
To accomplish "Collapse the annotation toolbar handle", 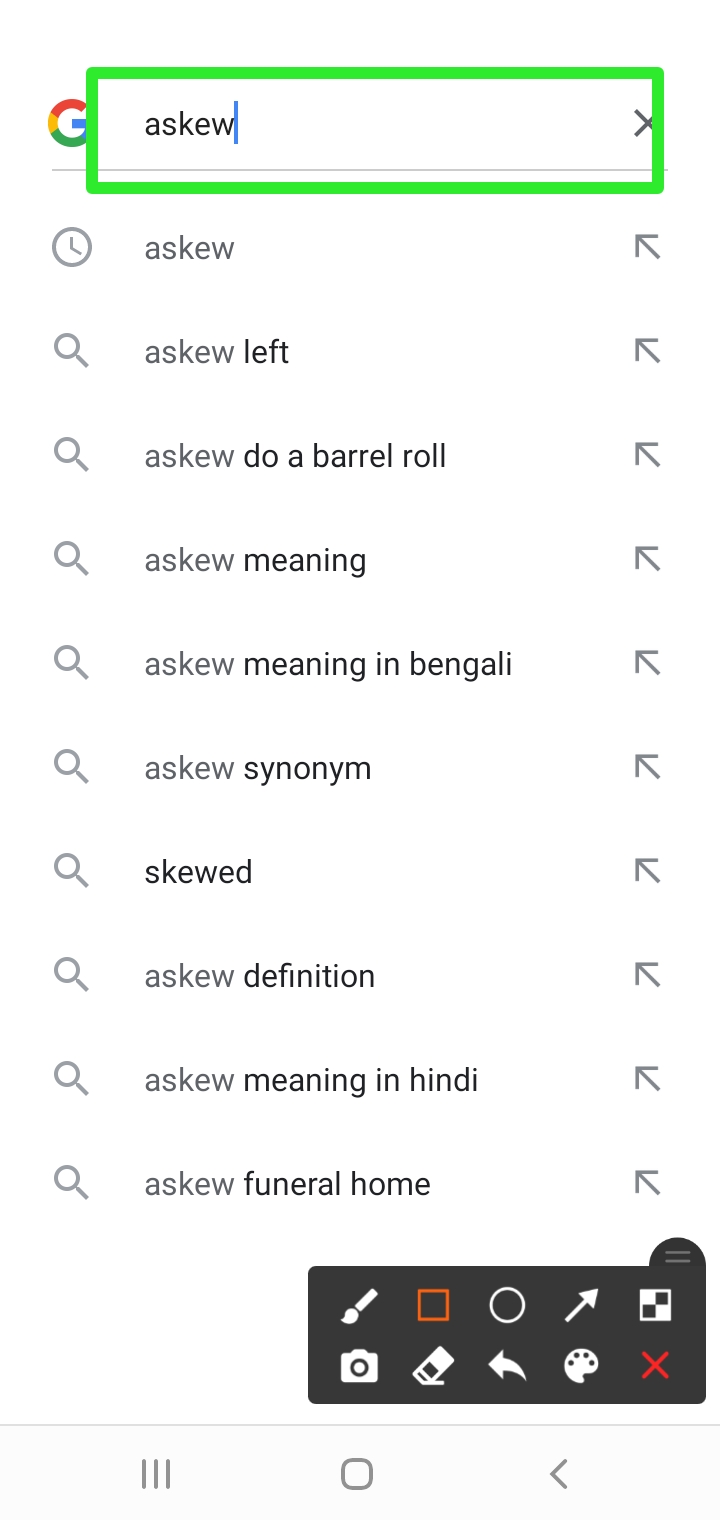I will [677, 1257].
